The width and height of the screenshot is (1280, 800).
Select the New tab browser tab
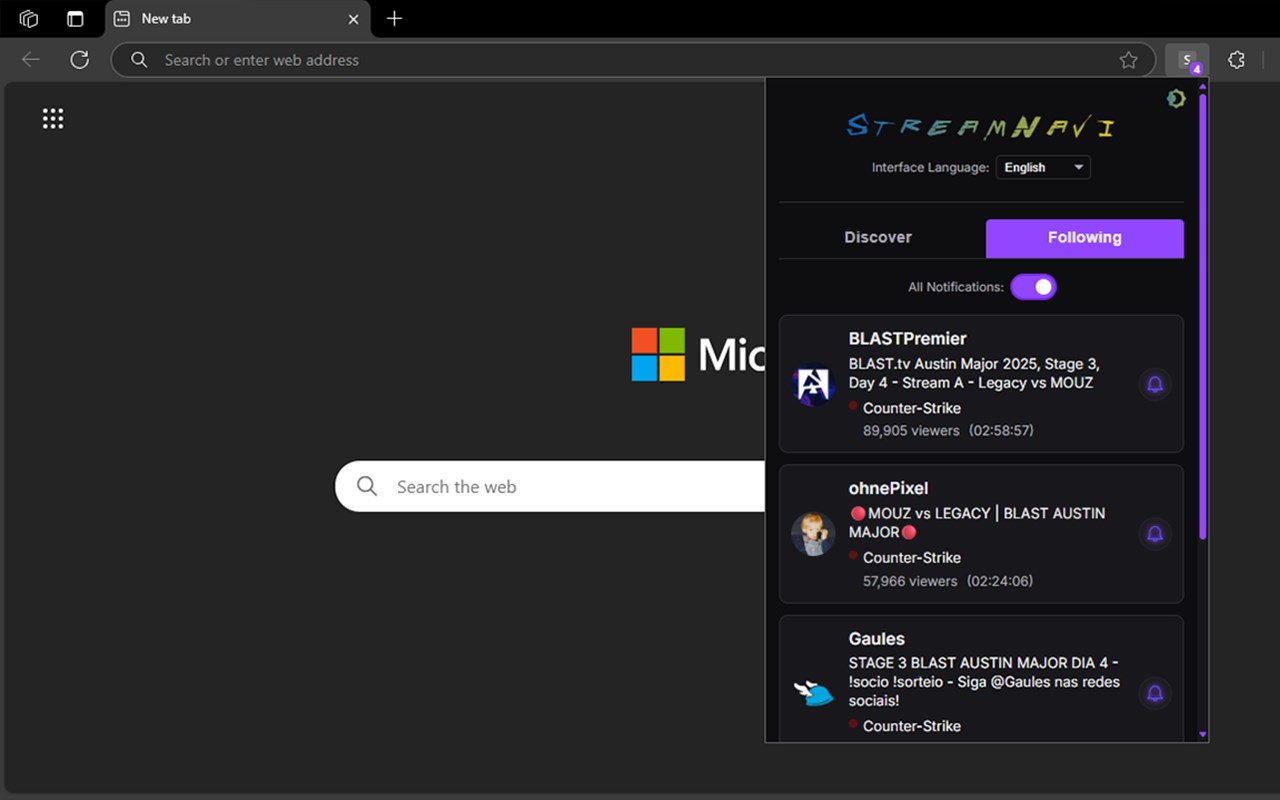click(x=237, y=19)
